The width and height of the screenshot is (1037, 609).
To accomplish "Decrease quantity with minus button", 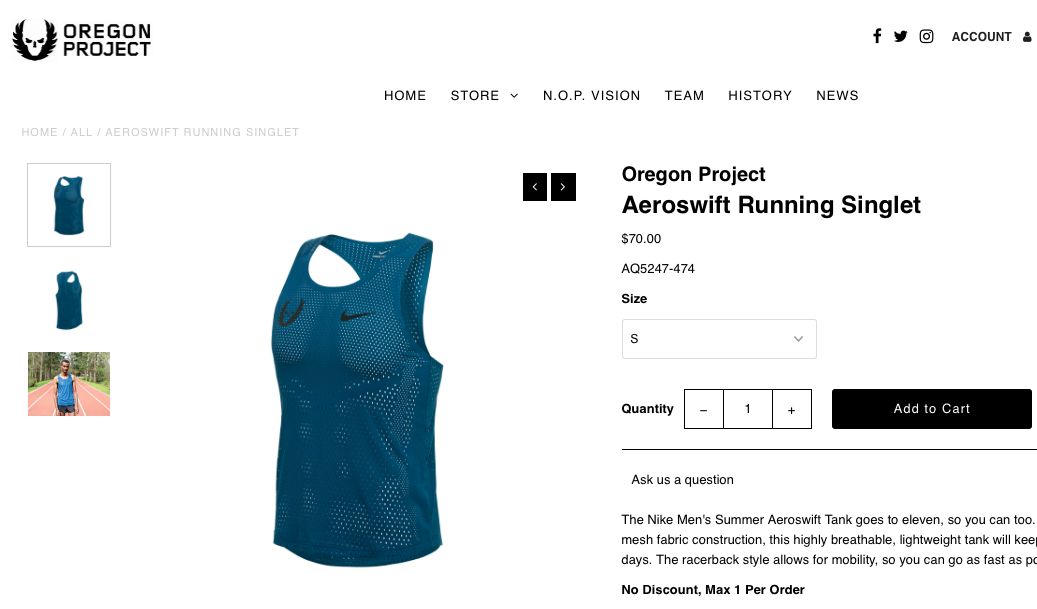I will (704, 409).
